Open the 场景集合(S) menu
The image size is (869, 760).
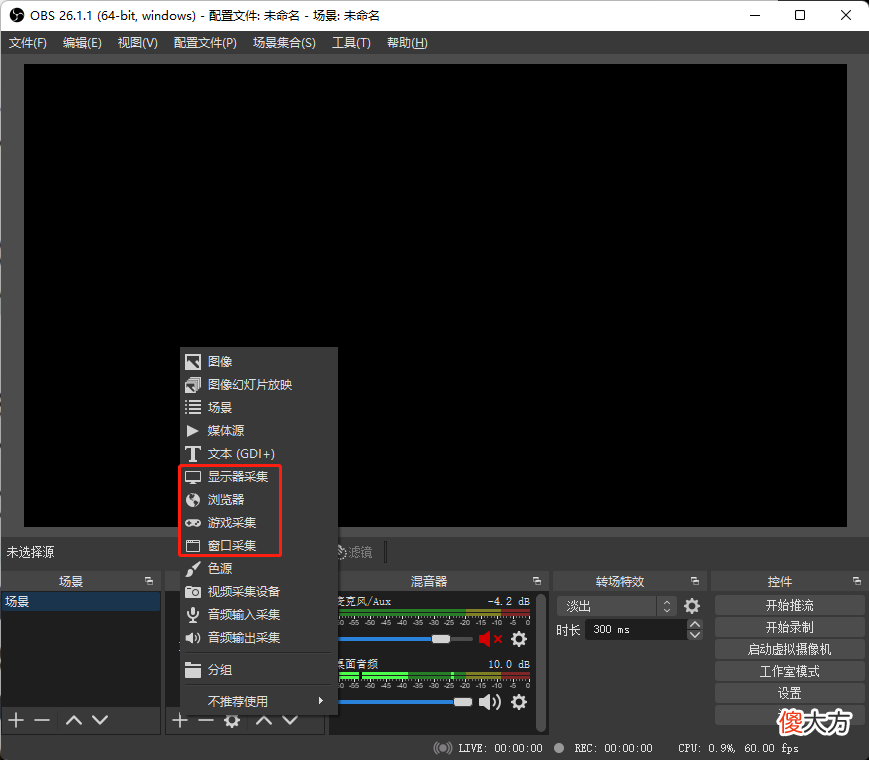284,43
